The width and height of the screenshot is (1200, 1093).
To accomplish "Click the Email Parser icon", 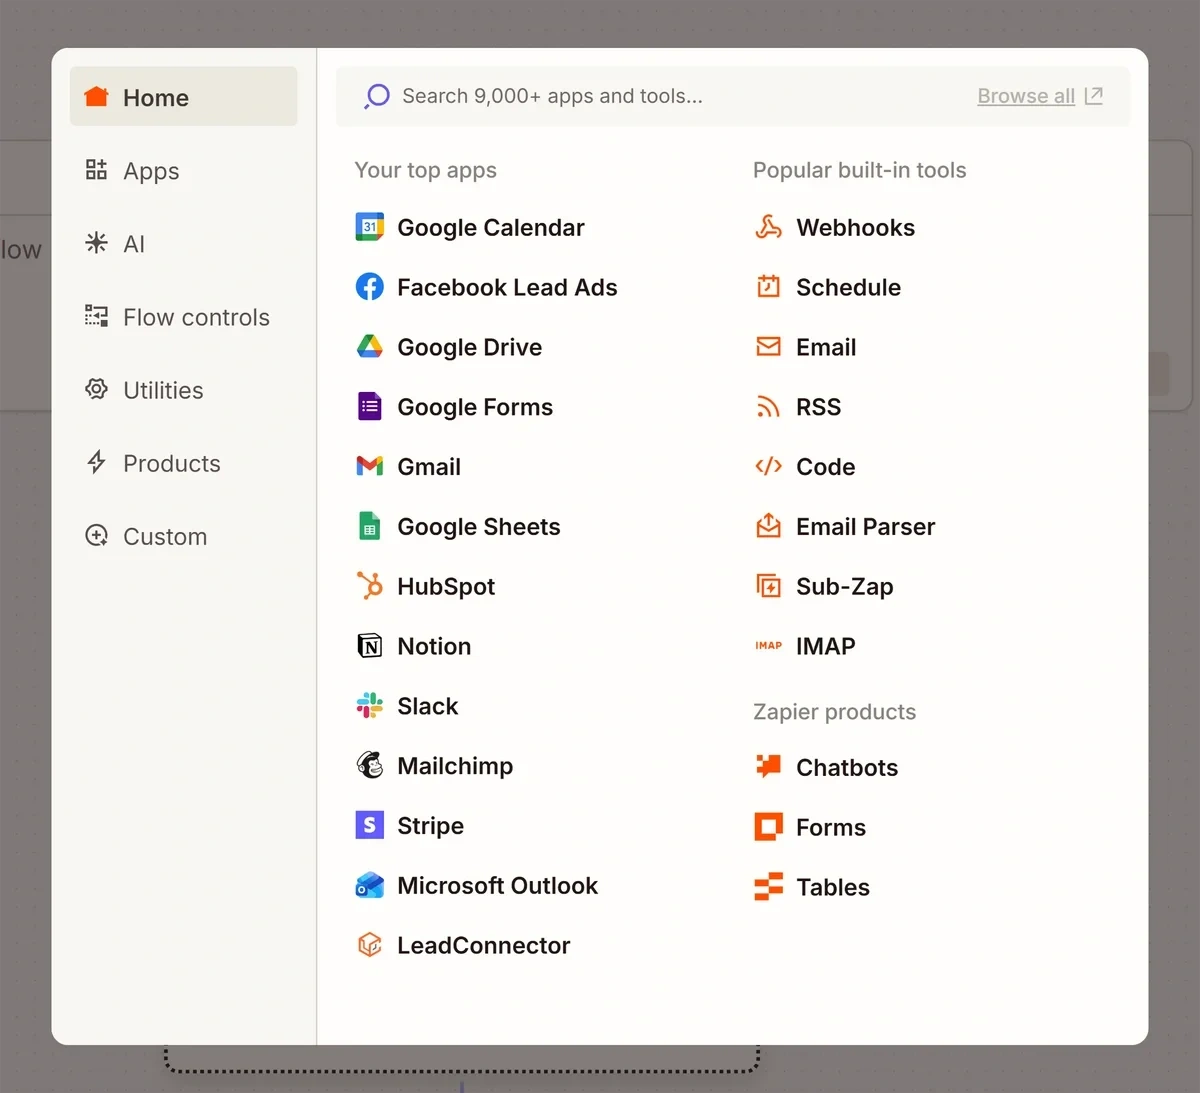I will point(768,526).
